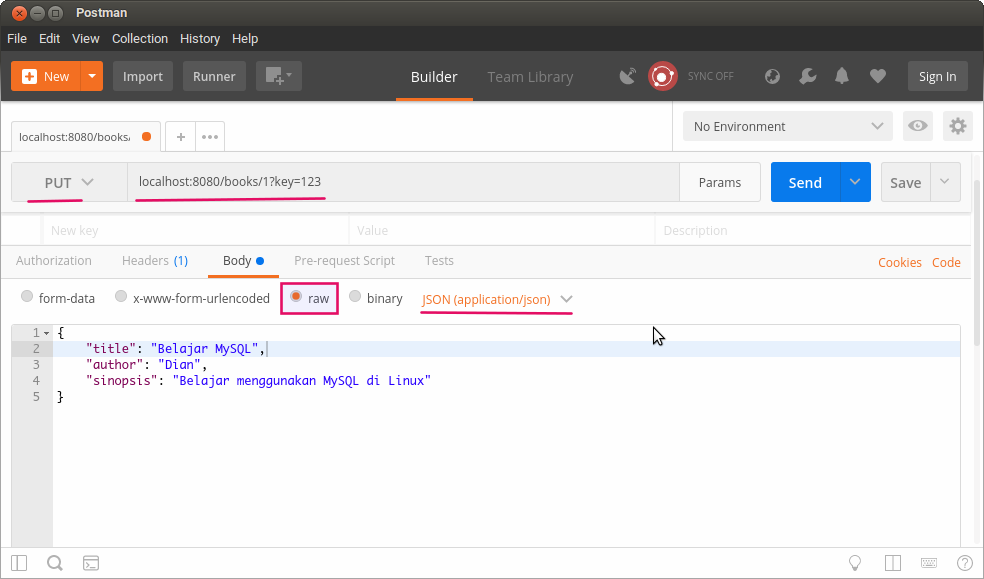Open the Postman console icon in status bar
Viewport: 984px width, 579px height.
point(91,563)
